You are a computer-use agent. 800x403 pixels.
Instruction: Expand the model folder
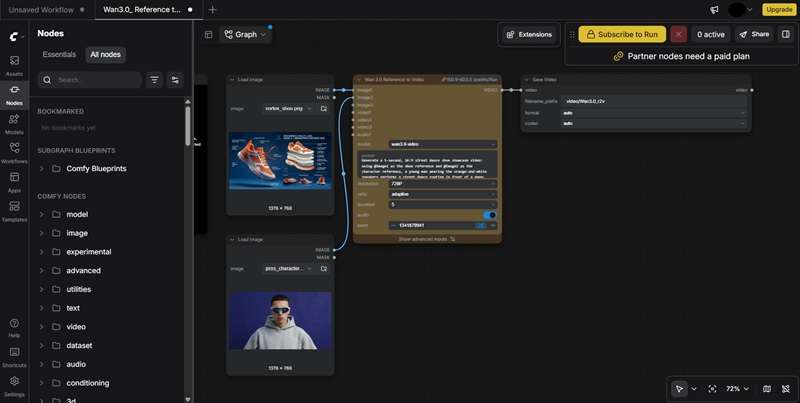42,214
